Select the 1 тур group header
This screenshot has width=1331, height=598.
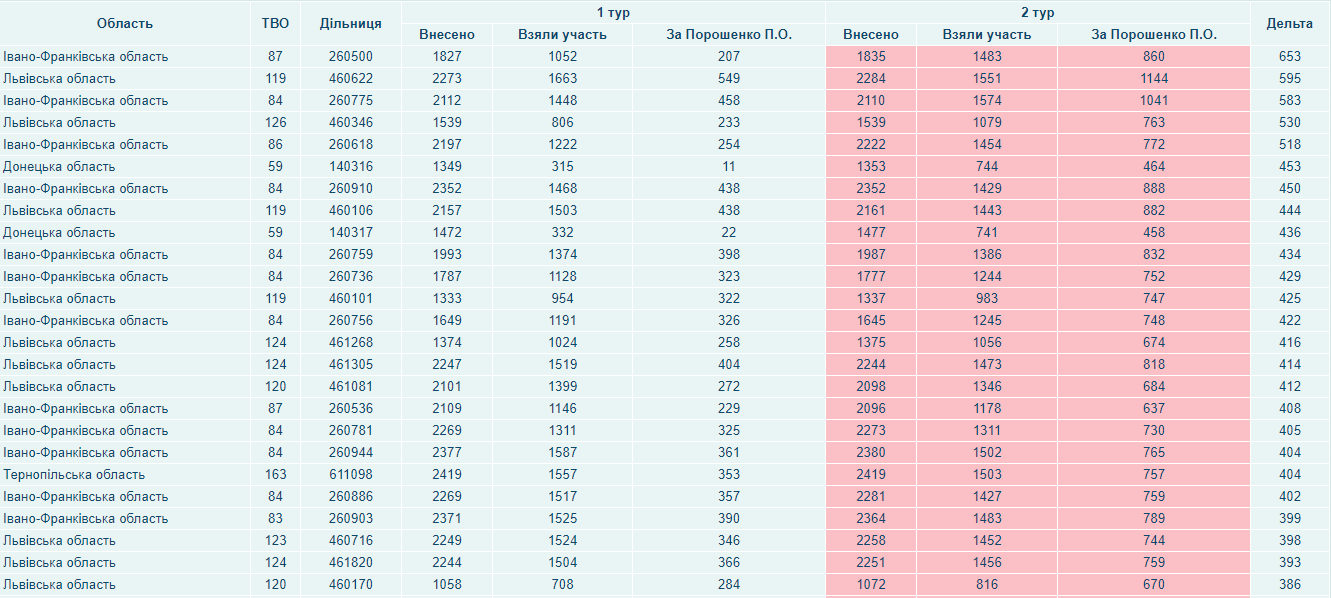pos(613,13)
